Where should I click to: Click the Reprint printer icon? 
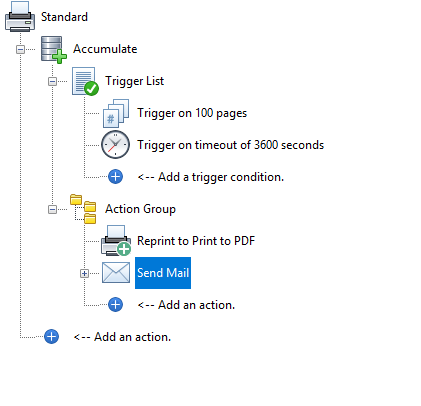pos(116,241)
